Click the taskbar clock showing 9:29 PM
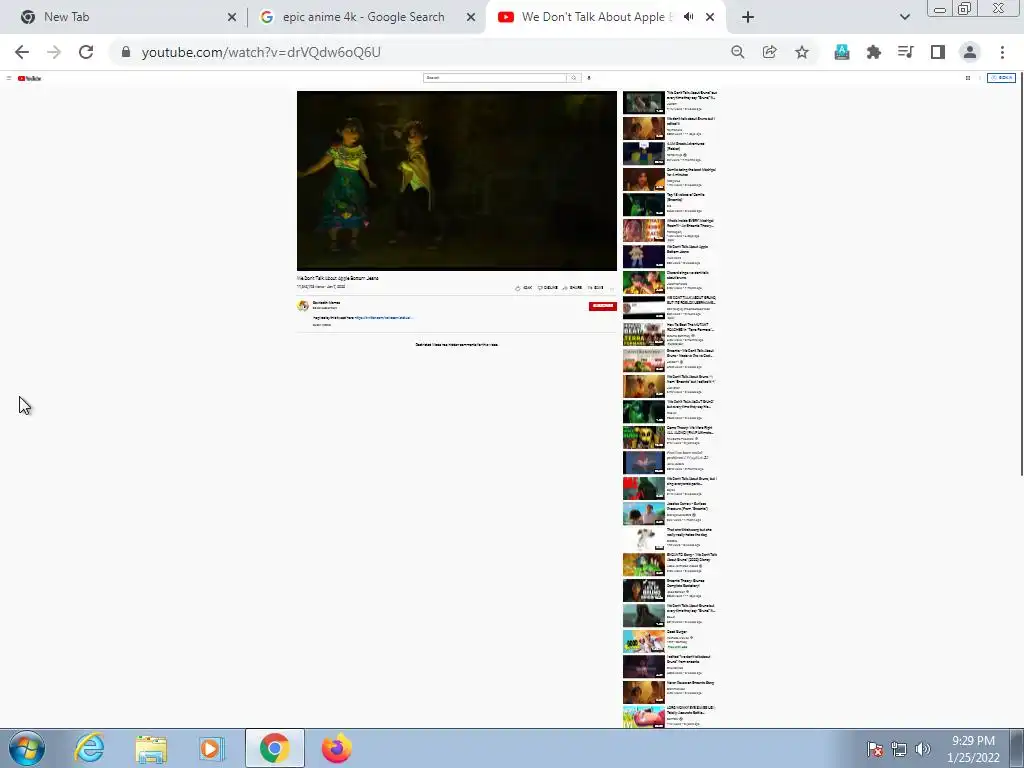The height and width of the screenshot is (768, 1024). [973, 748]
